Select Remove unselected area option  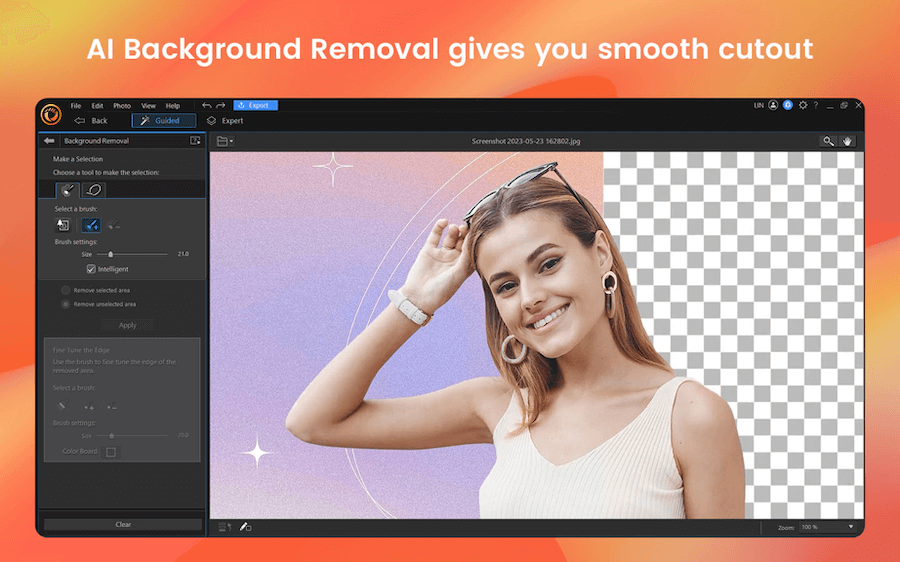pos(65,304)
